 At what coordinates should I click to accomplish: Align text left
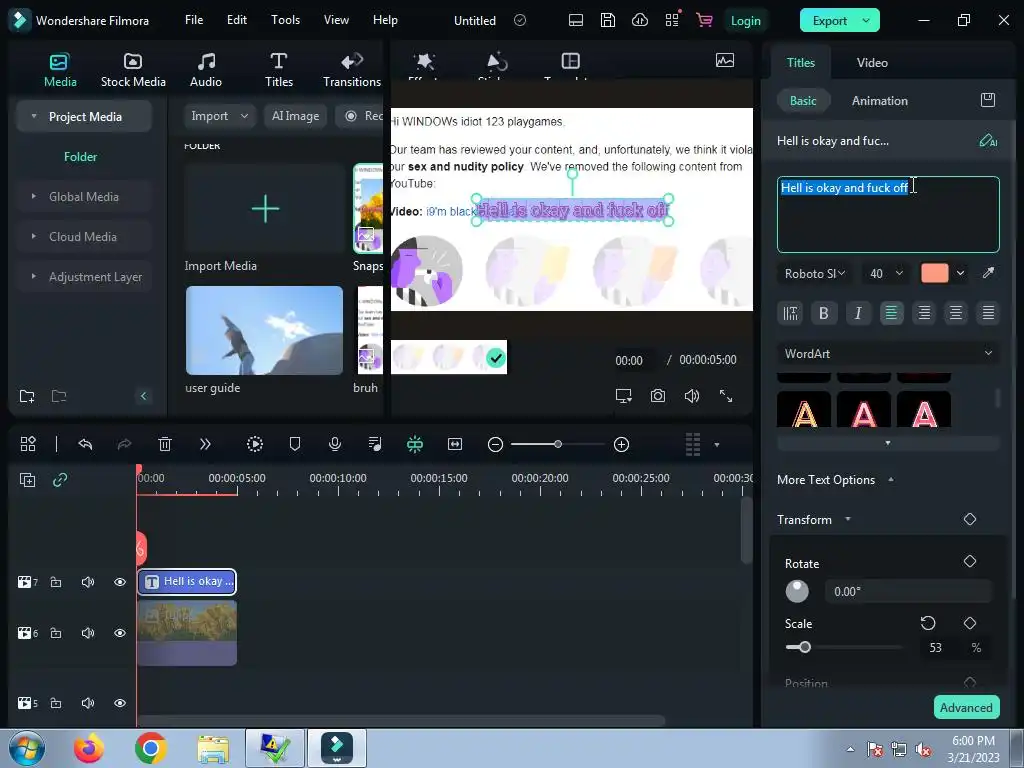coord(891,313)
